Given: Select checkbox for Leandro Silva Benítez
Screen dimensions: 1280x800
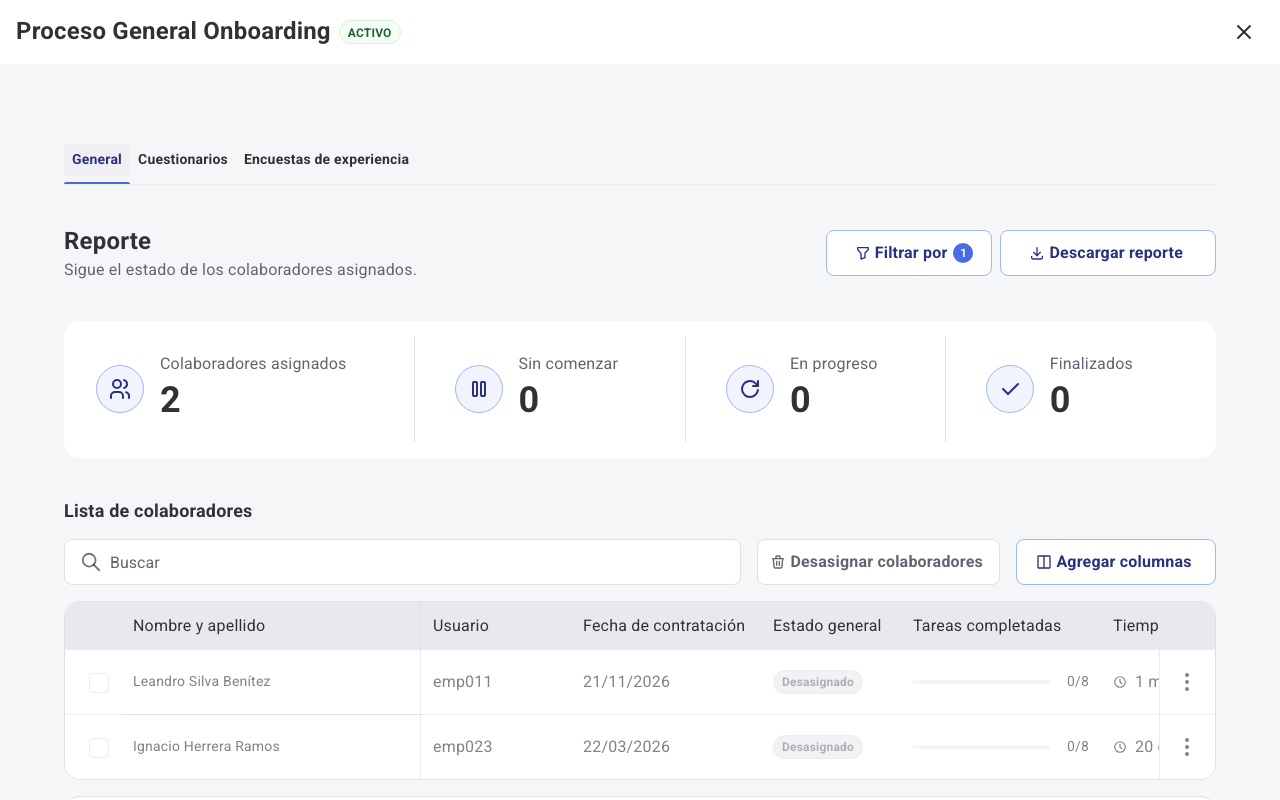Looking at the screenshot, I should (99, 683).
